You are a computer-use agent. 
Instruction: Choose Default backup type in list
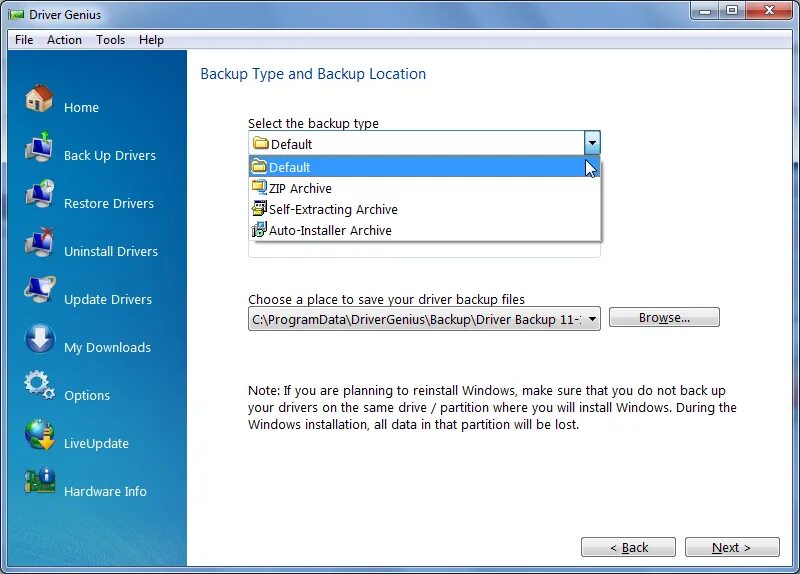pyautogui.click(x=424, y=167)
